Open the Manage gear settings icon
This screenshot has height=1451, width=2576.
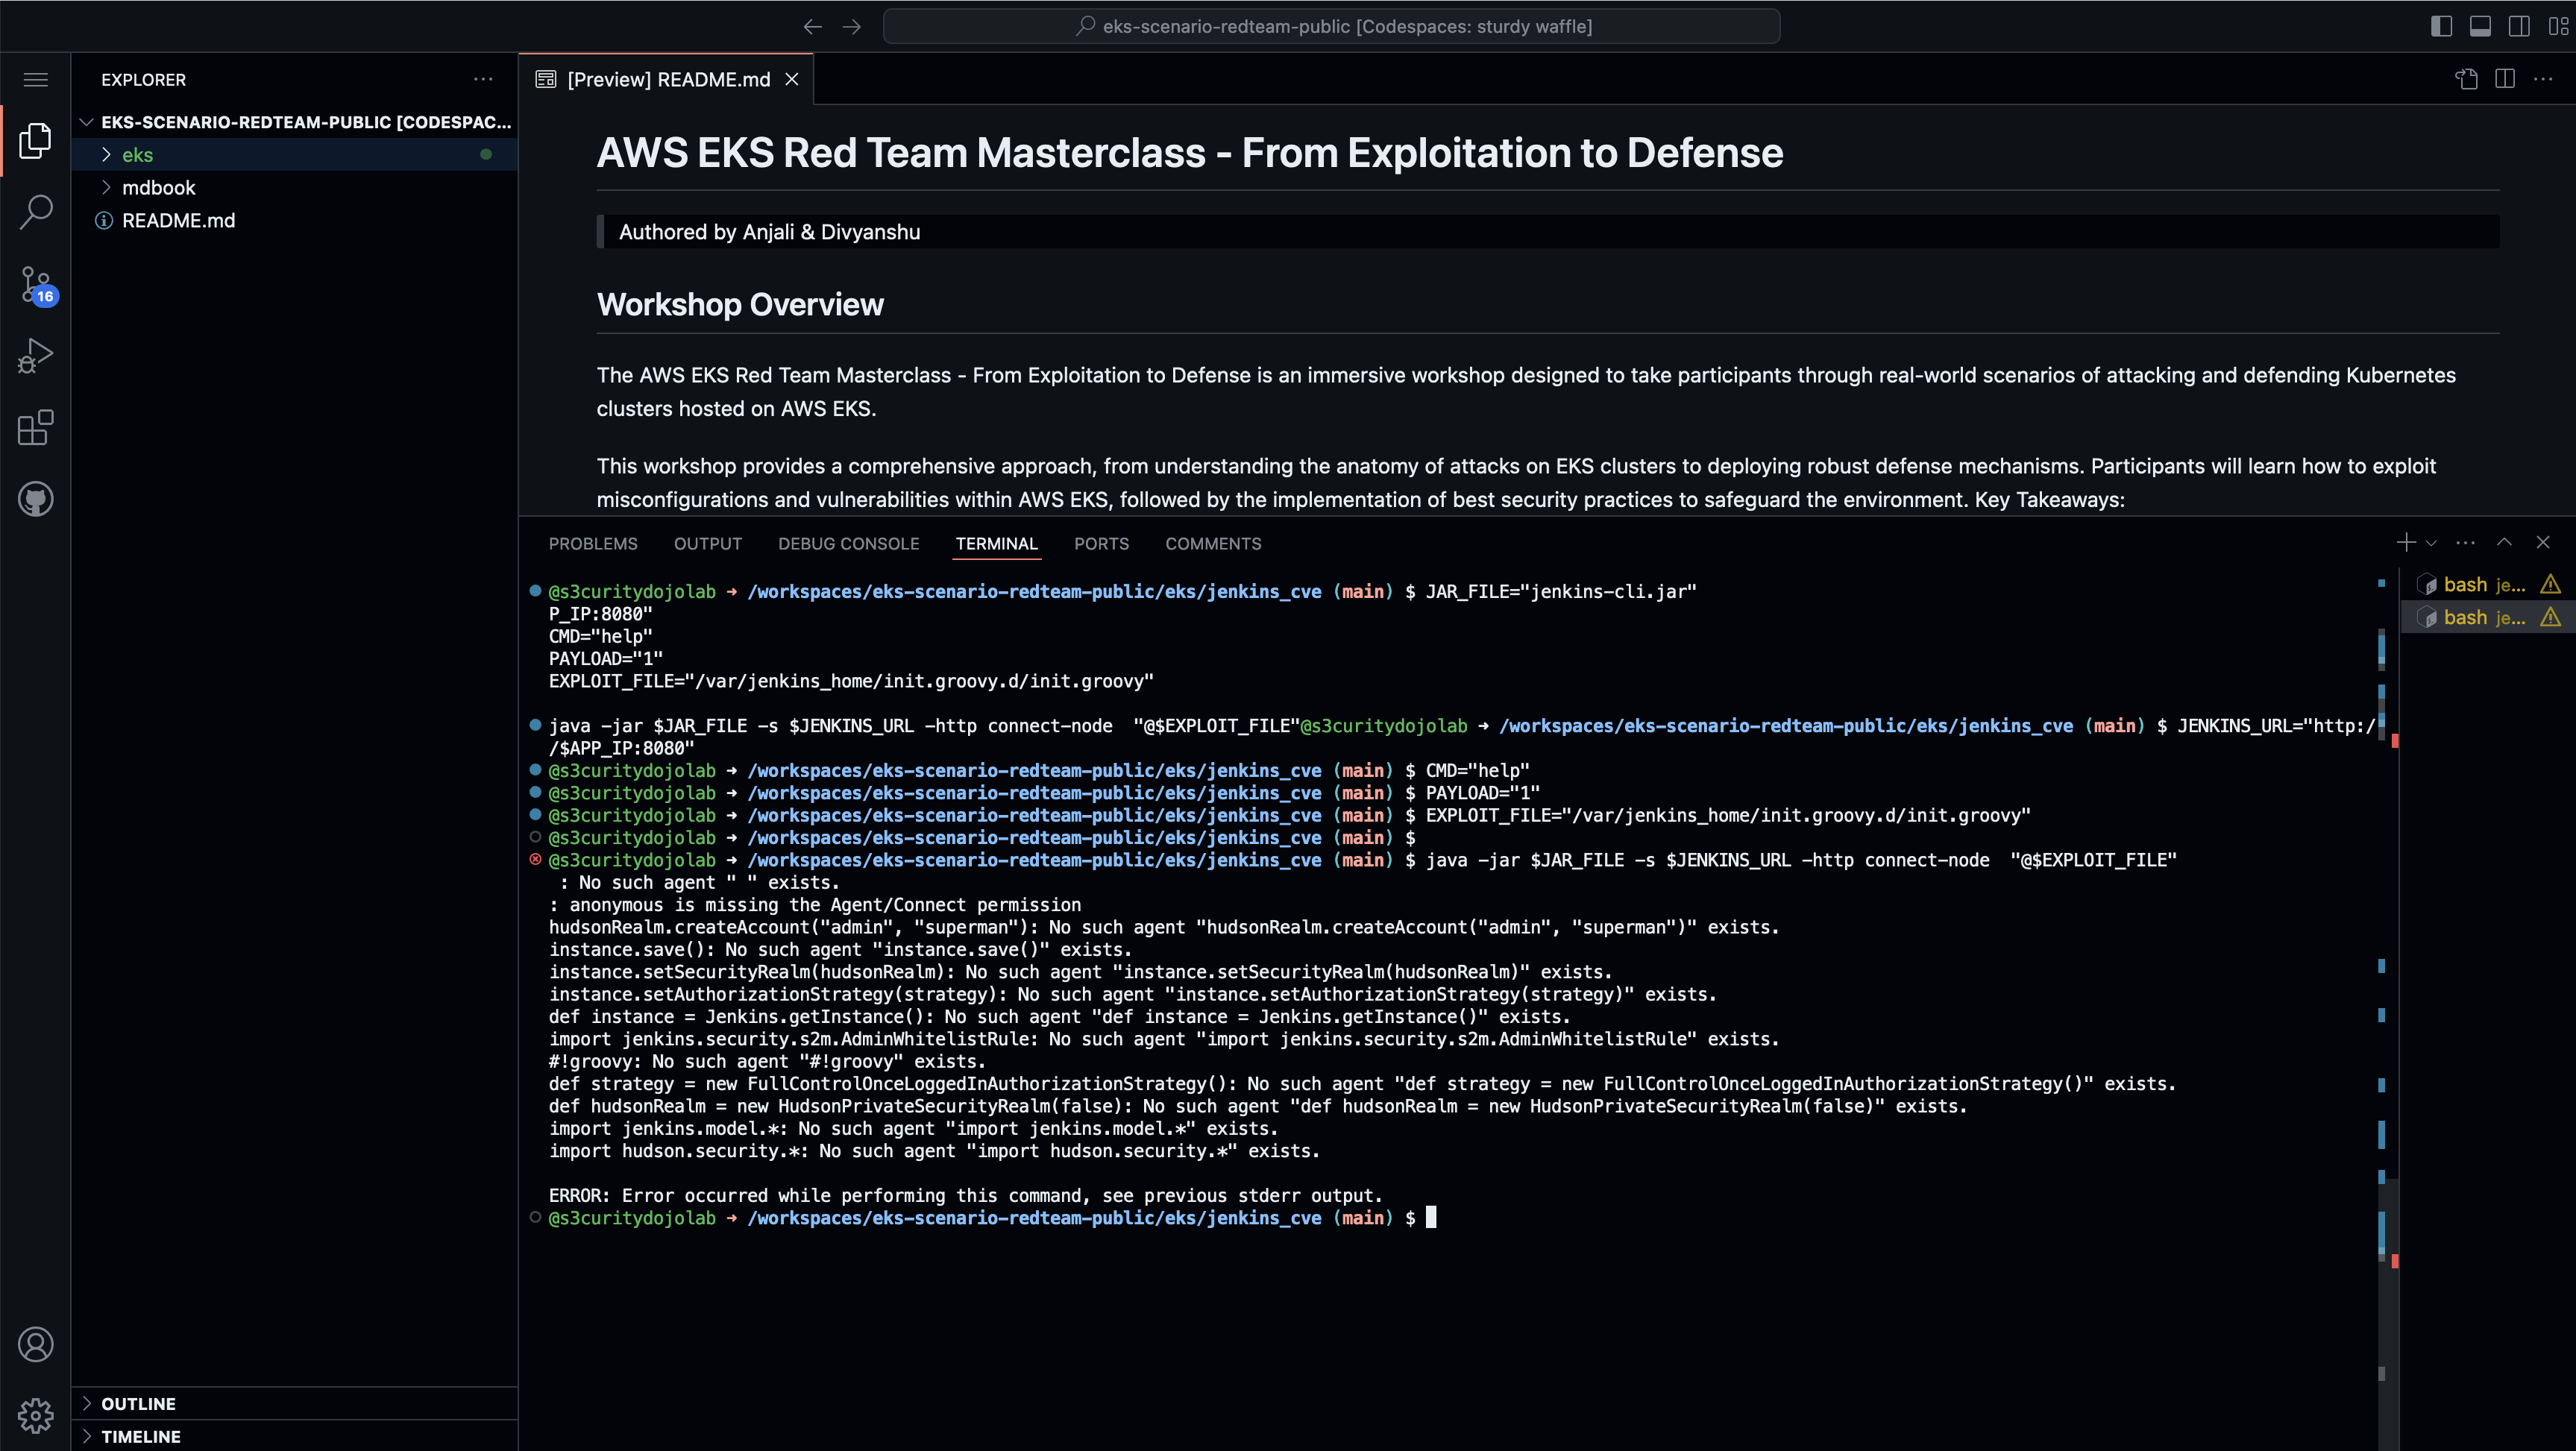click(x=36, y=1415)
